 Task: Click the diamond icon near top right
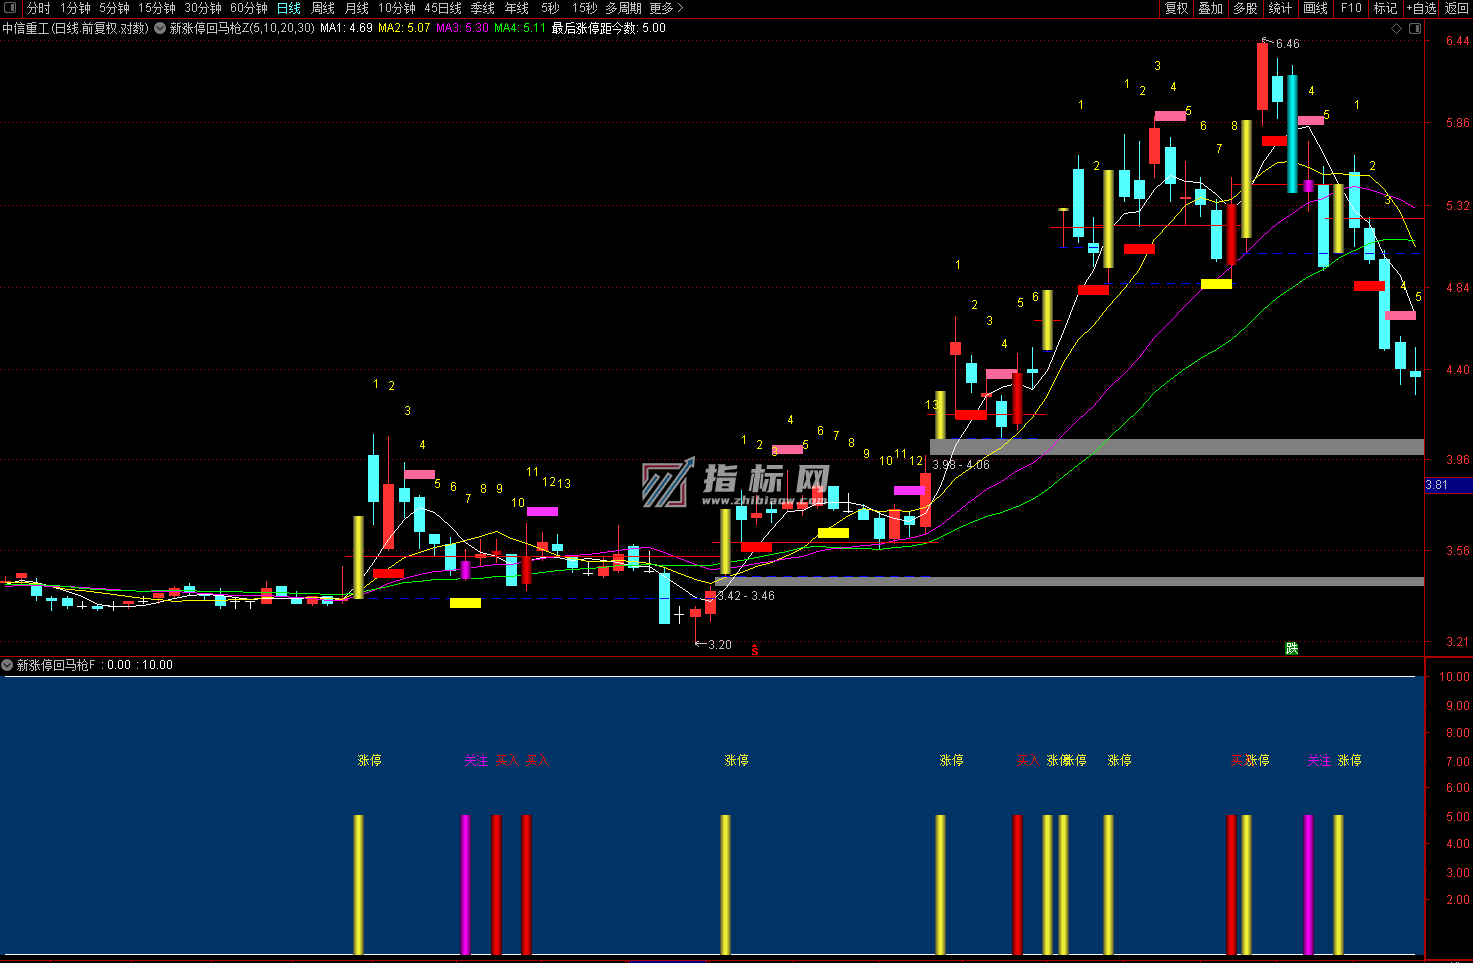(x=1397, y=28)
